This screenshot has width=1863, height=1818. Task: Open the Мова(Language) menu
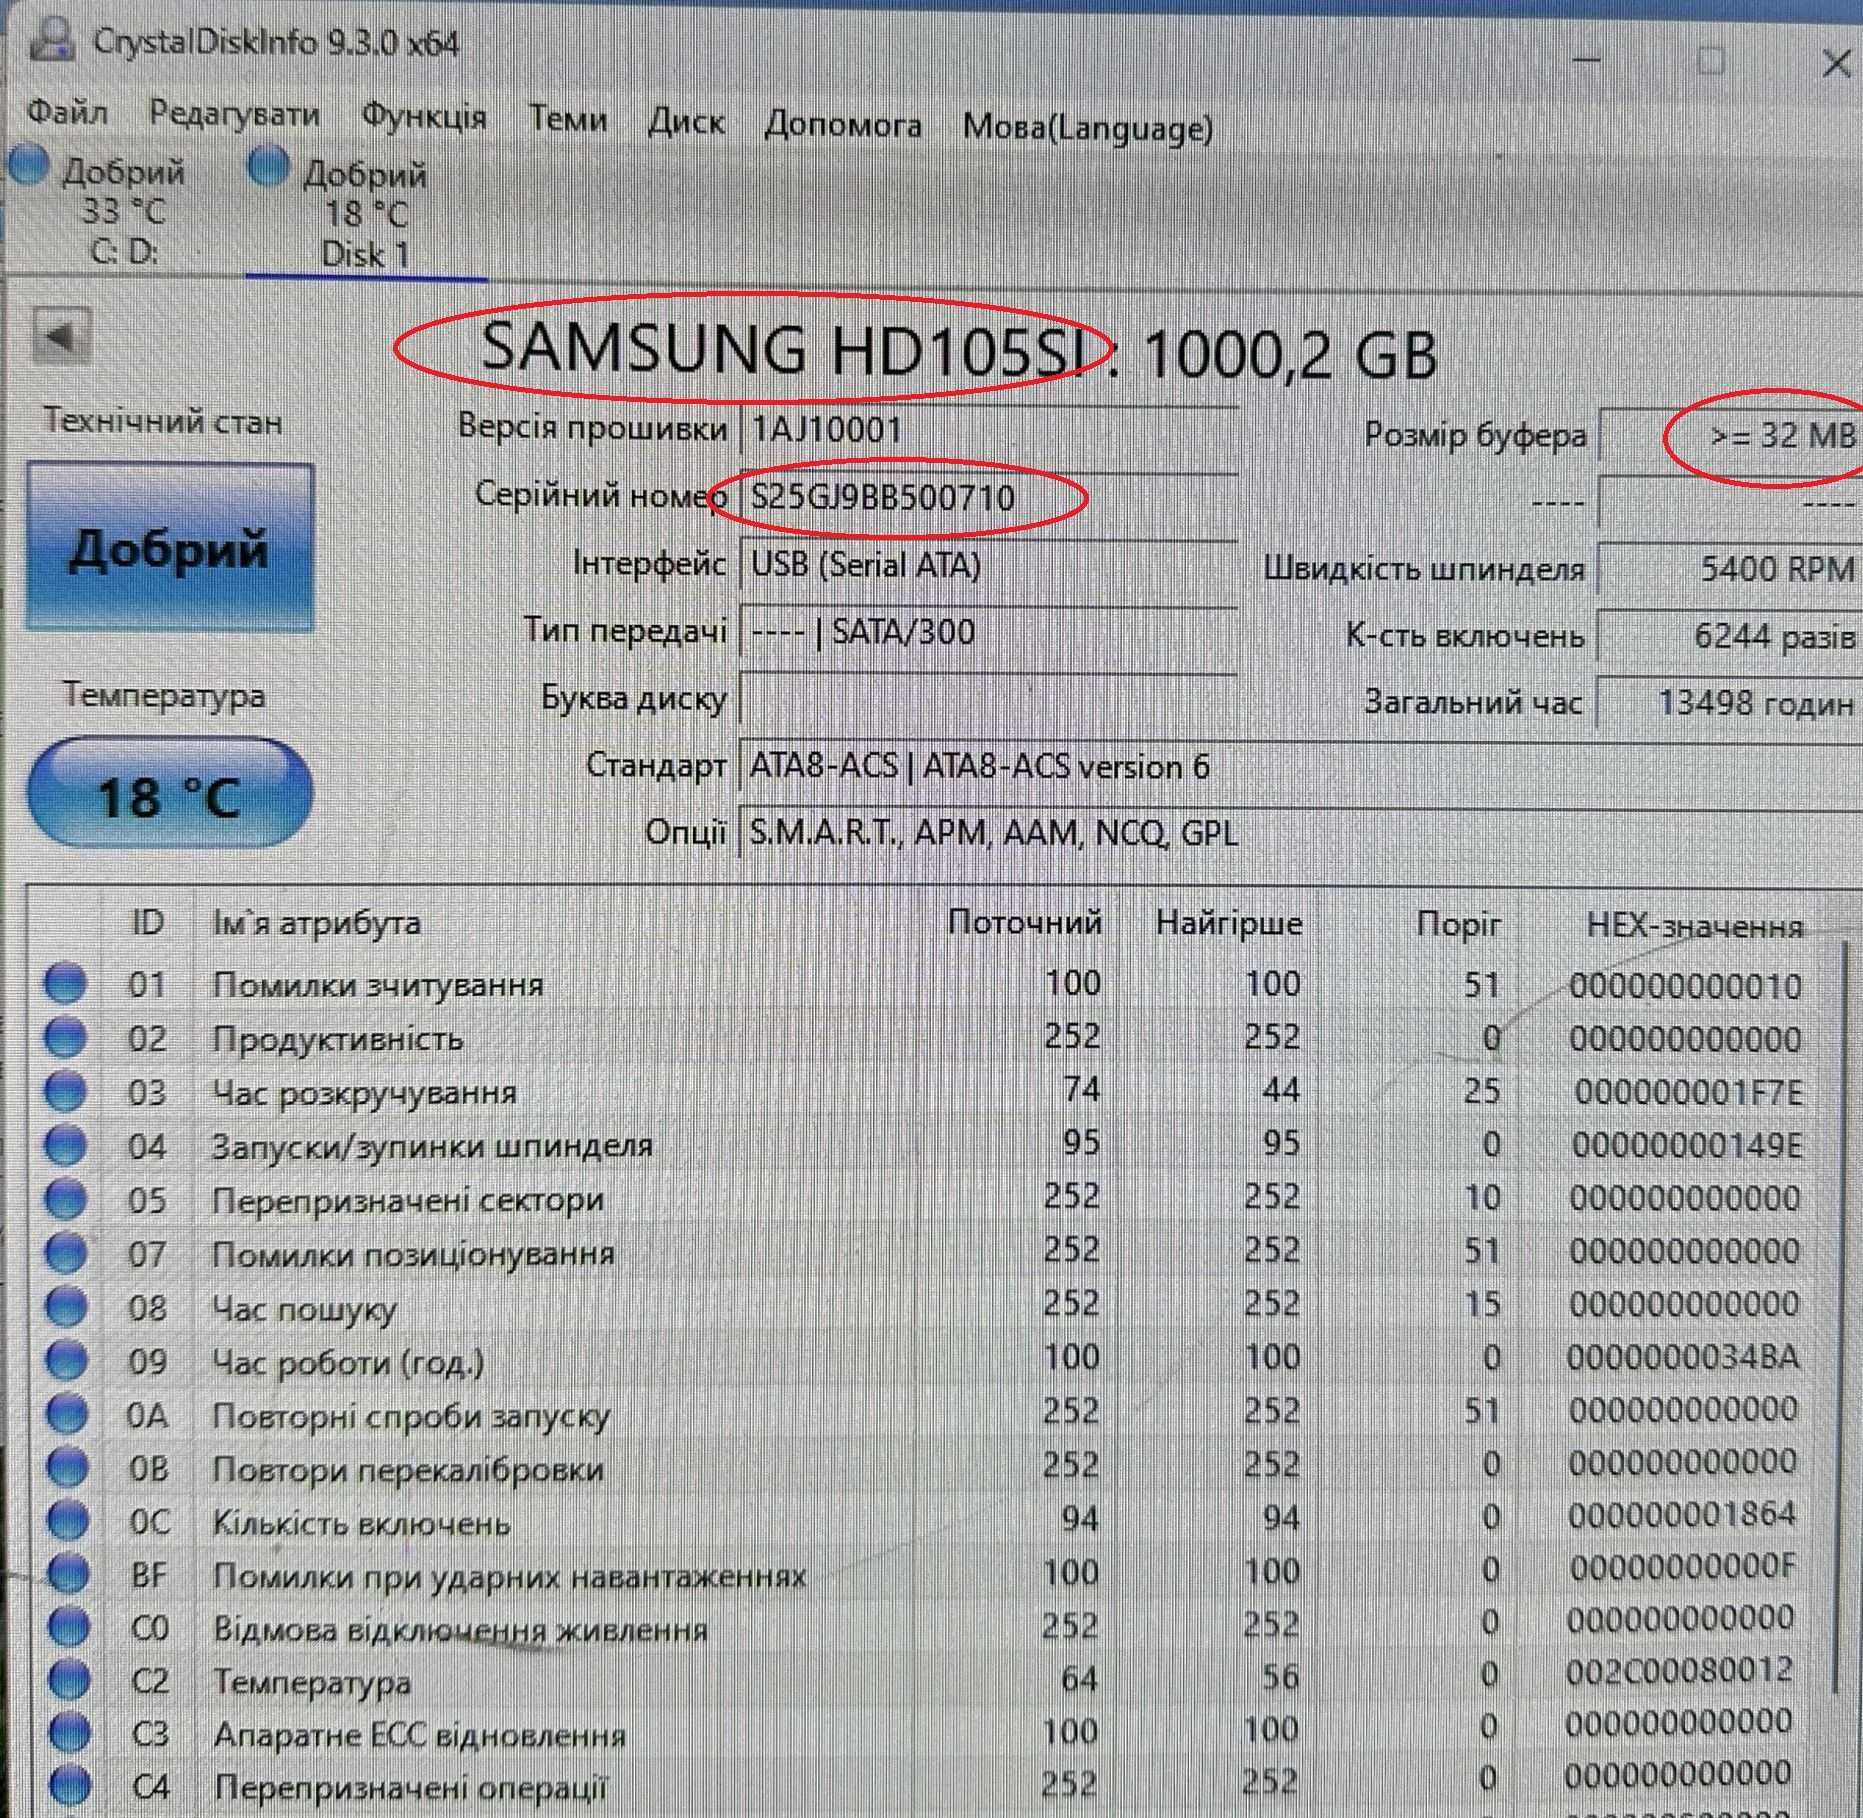point(1088,128)
